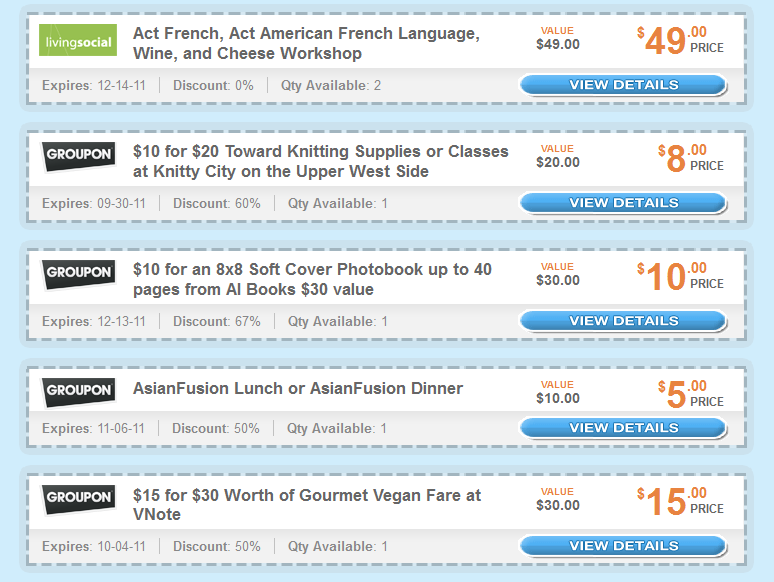View details for French Language Workshop deal
Image resolution: width=774 pixels, height=582 pixels.
[x=623, y=85]
